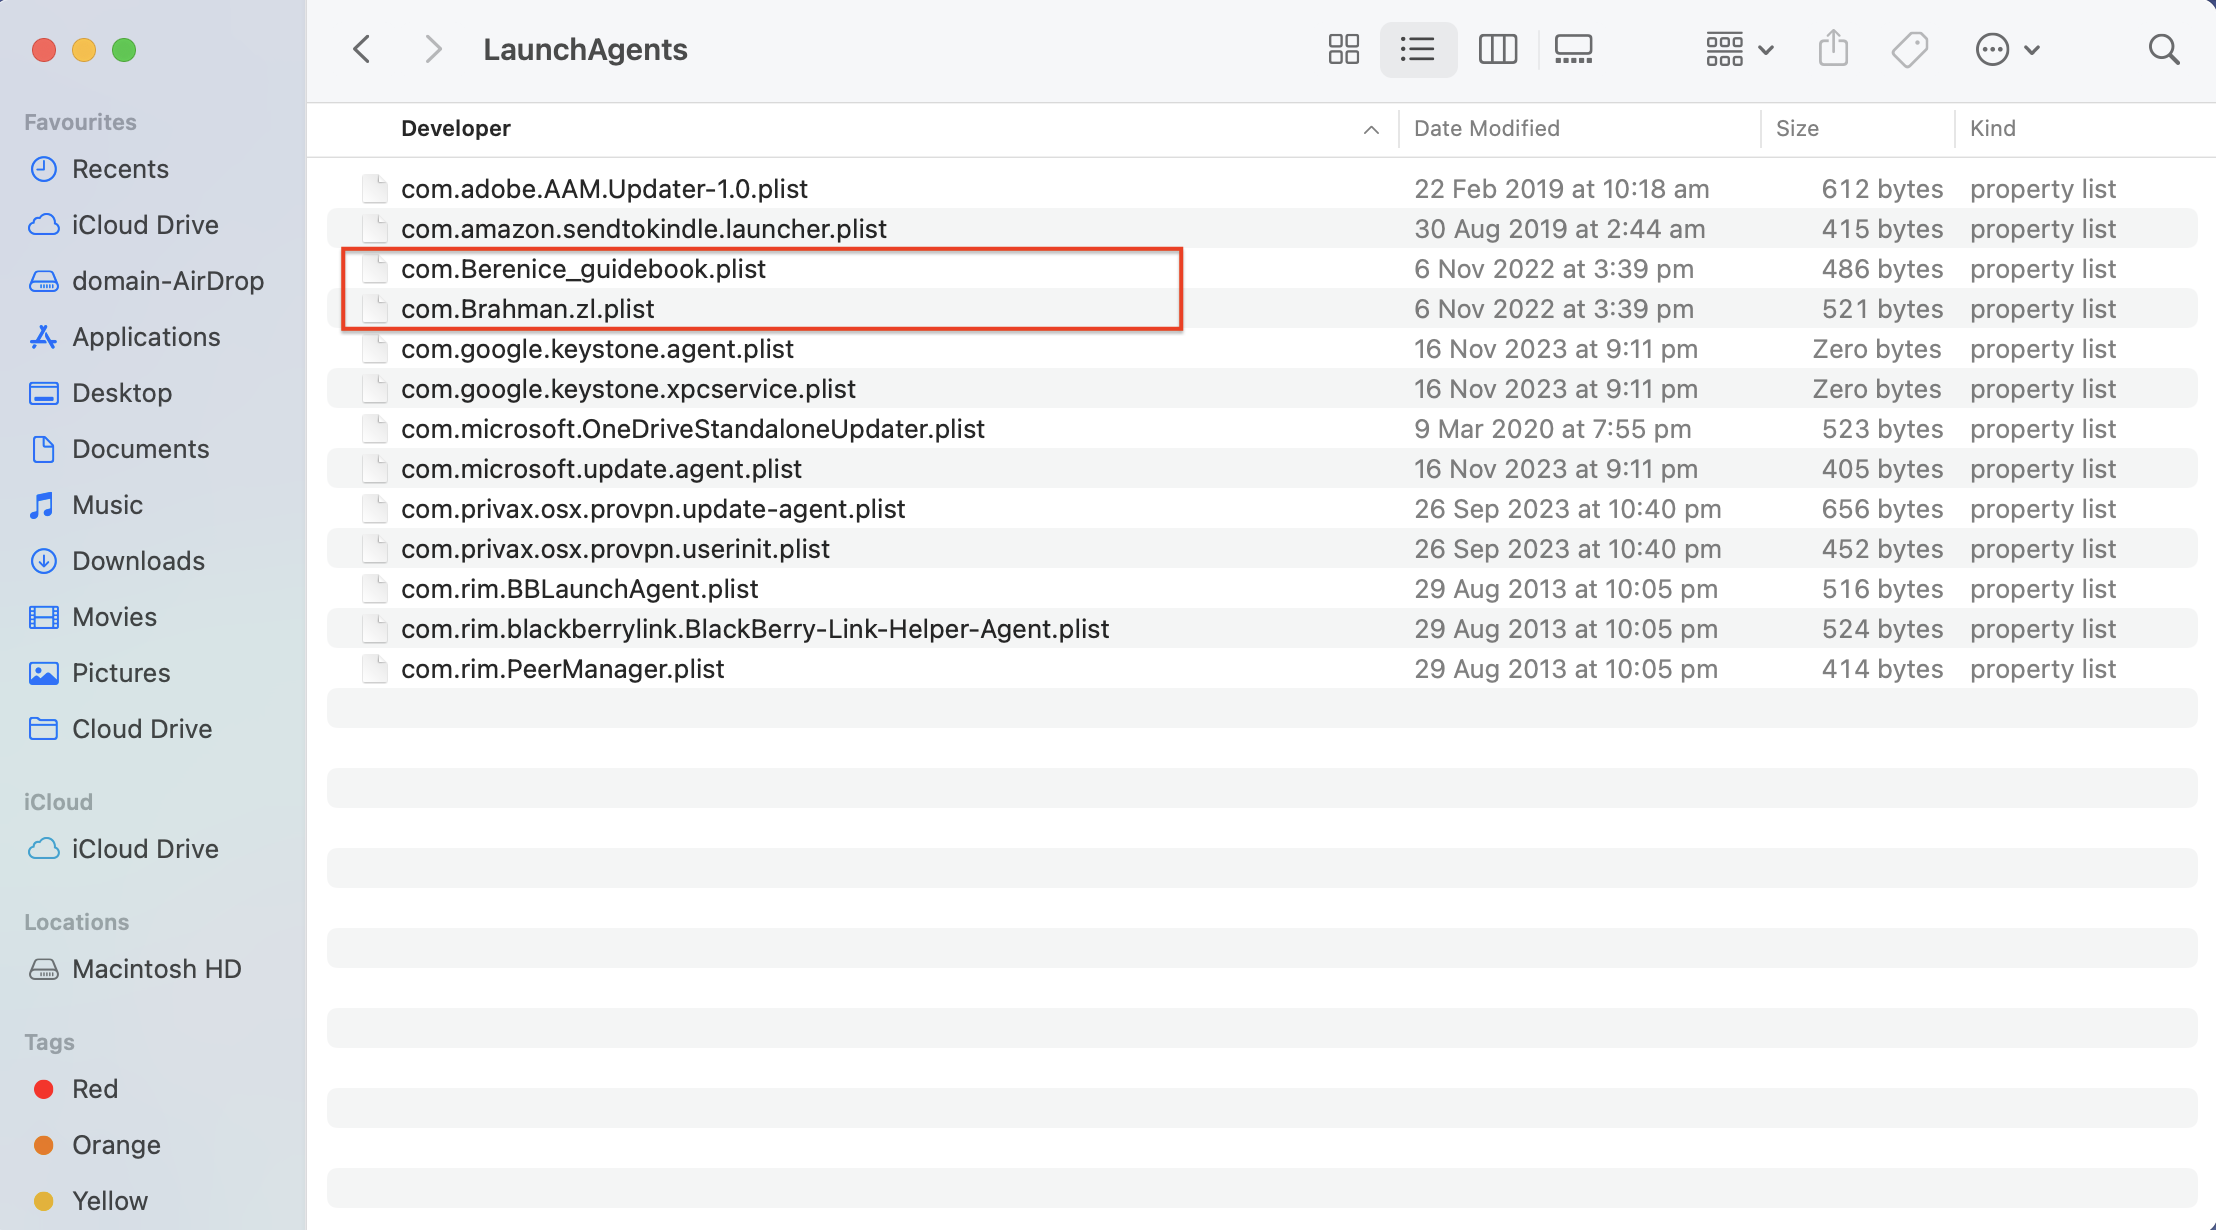Toggle the sort order arrow in the Developer column

point(1371,129)
